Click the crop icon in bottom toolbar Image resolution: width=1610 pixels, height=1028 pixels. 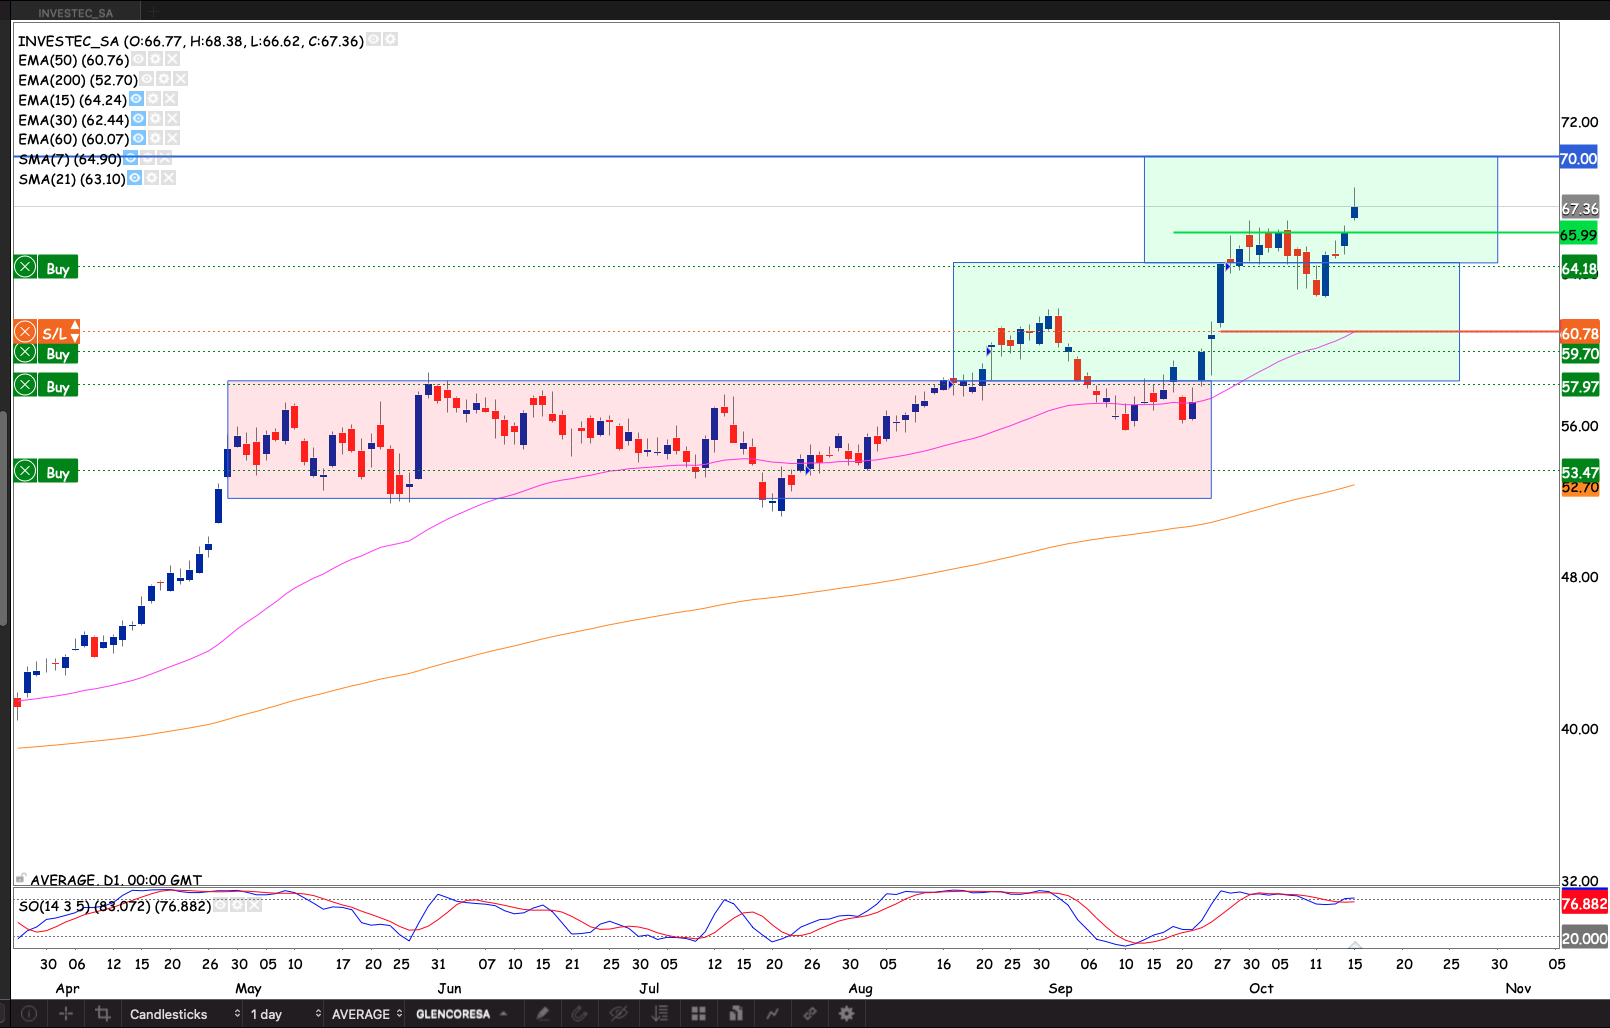(102, 1014)
